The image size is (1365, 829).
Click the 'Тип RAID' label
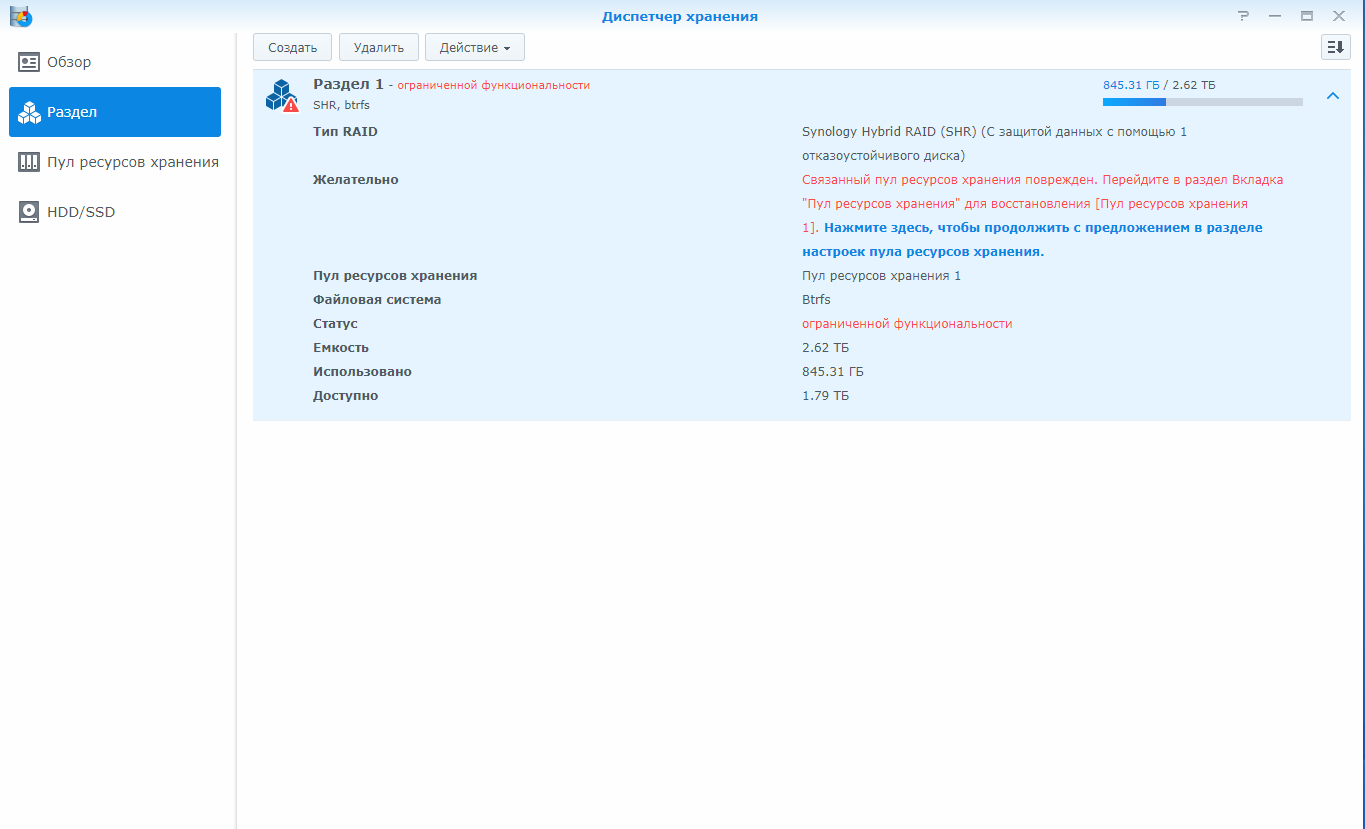345,132
